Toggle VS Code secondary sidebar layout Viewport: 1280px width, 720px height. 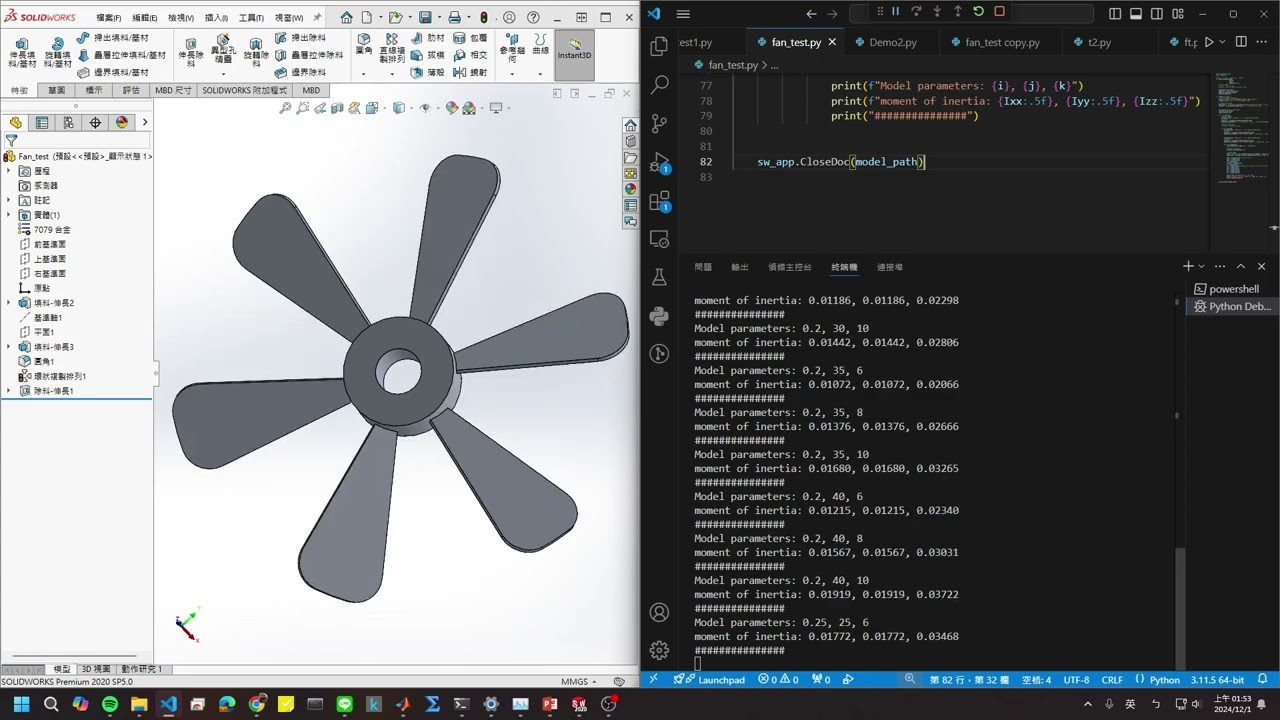coord(1157,13)
